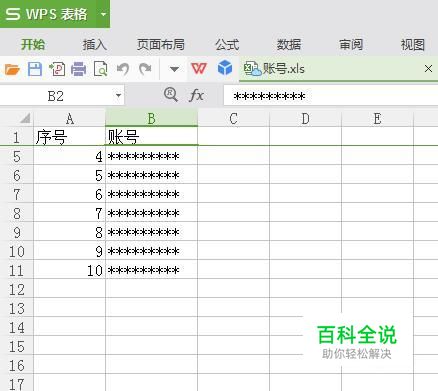This screenshot has width=438, height=391.
Task: Select the masked 账号 cell in row 11
Action: tap(152, 270)
